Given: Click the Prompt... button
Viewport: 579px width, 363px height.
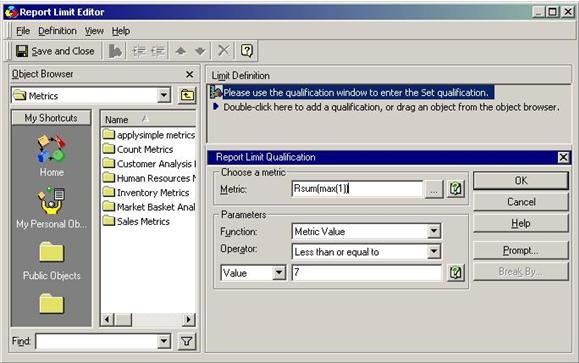Looking at the screenshot, I should [521, 250].
